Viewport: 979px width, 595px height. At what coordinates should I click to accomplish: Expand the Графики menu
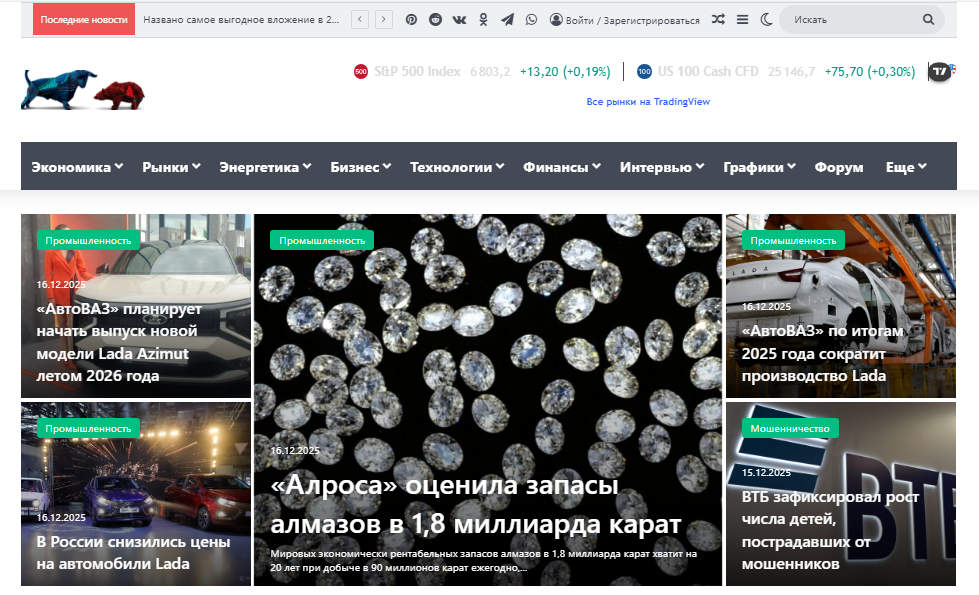click(x=759, y=167)
